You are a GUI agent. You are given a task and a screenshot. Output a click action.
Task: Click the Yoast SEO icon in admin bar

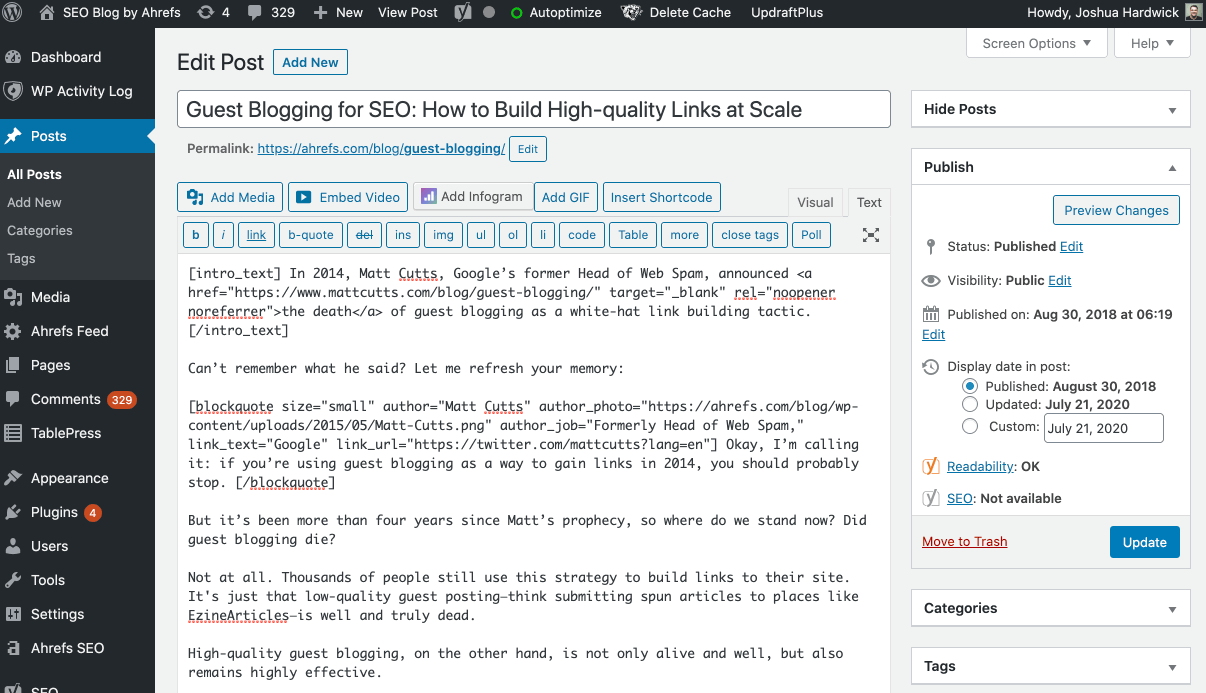click(464, 13)
